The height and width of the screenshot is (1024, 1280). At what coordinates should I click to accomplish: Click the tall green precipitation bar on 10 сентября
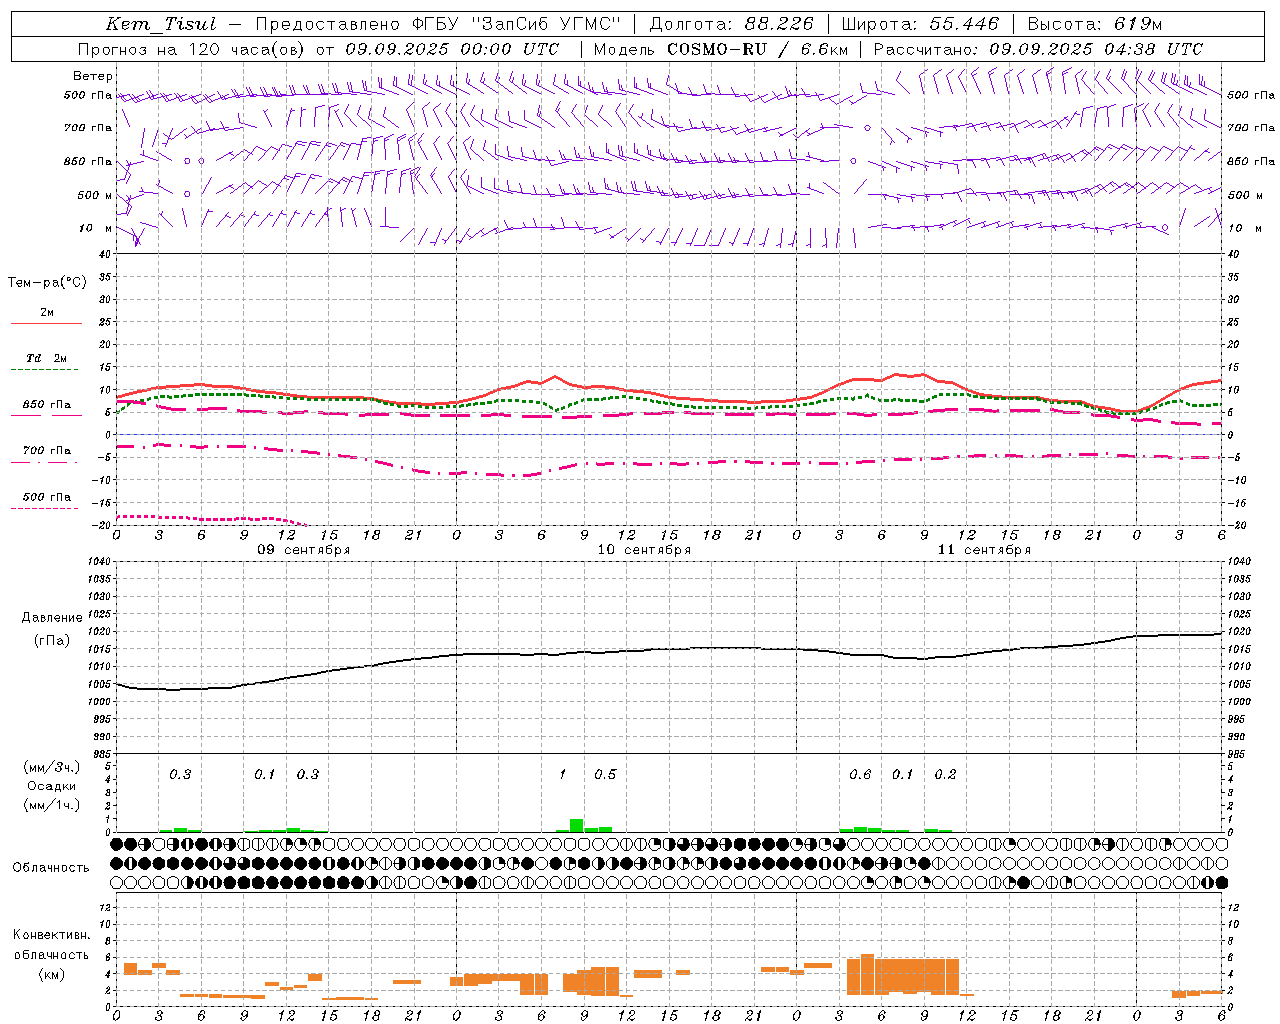pos(577,825)
